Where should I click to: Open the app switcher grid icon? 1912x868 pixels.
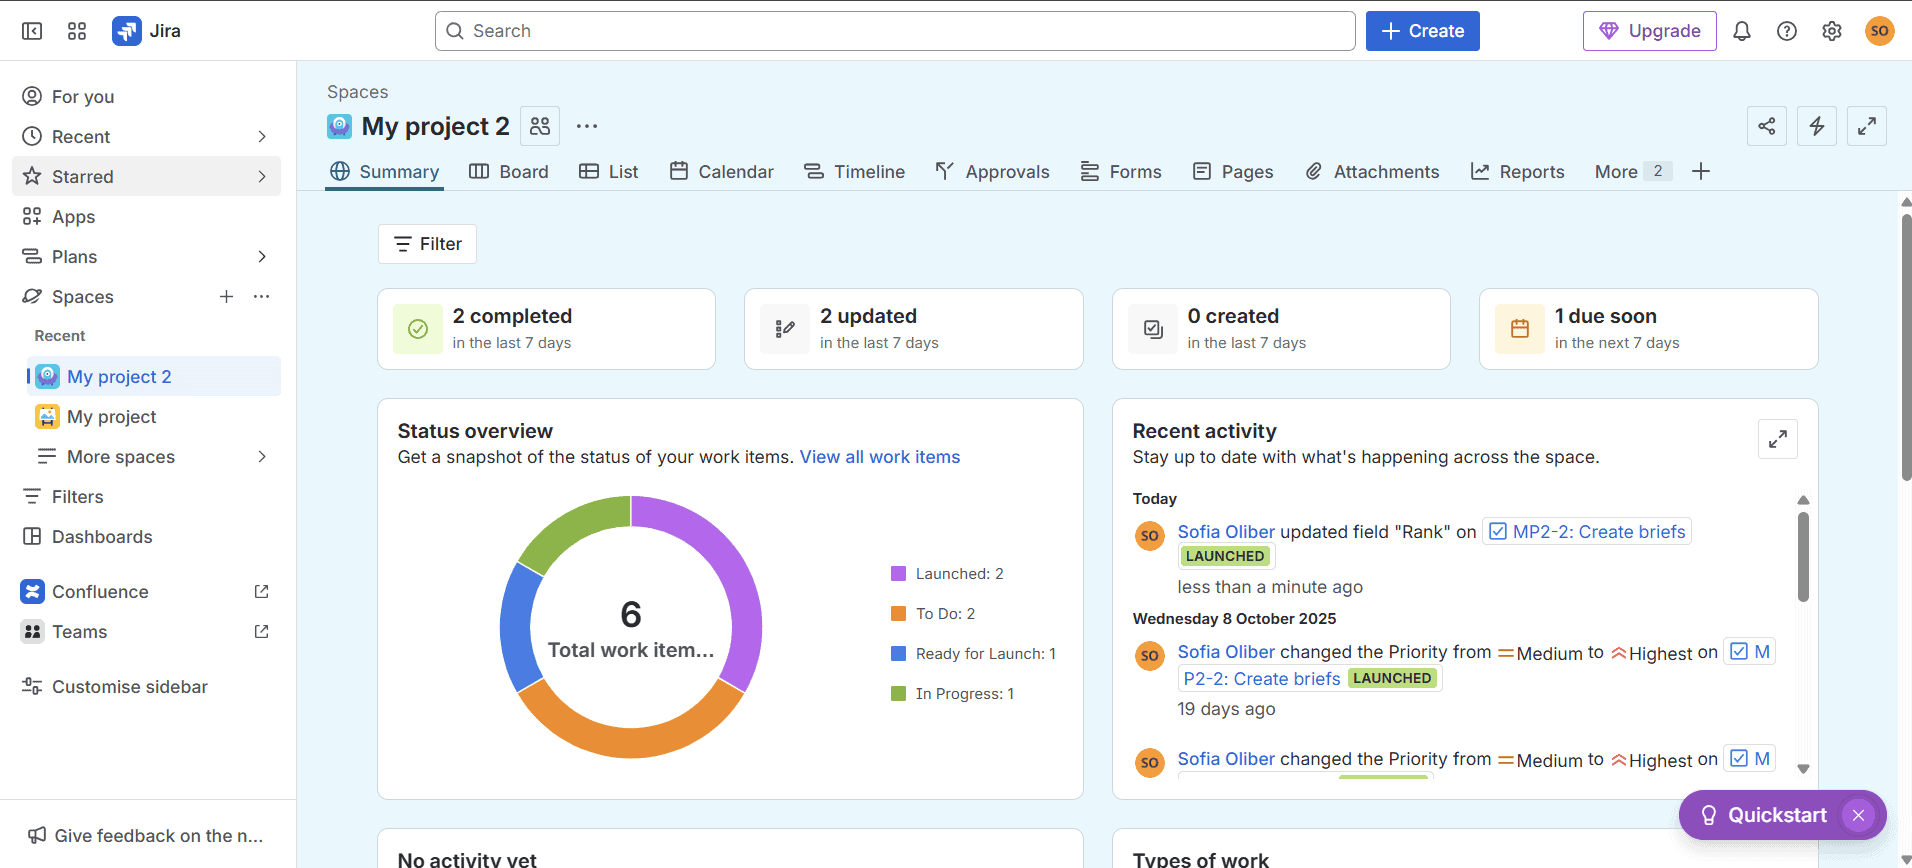[x=77, y=31]
